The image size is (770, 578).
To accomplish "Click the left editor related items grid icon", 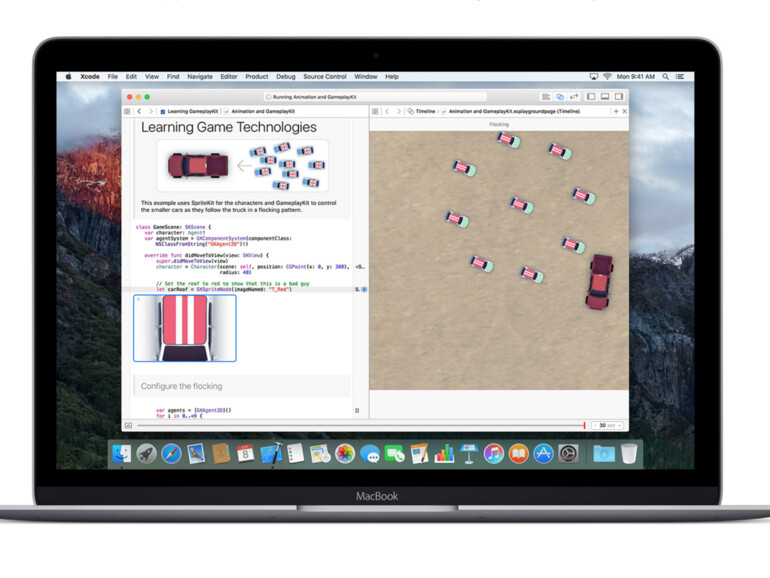I will coord(127,111).
